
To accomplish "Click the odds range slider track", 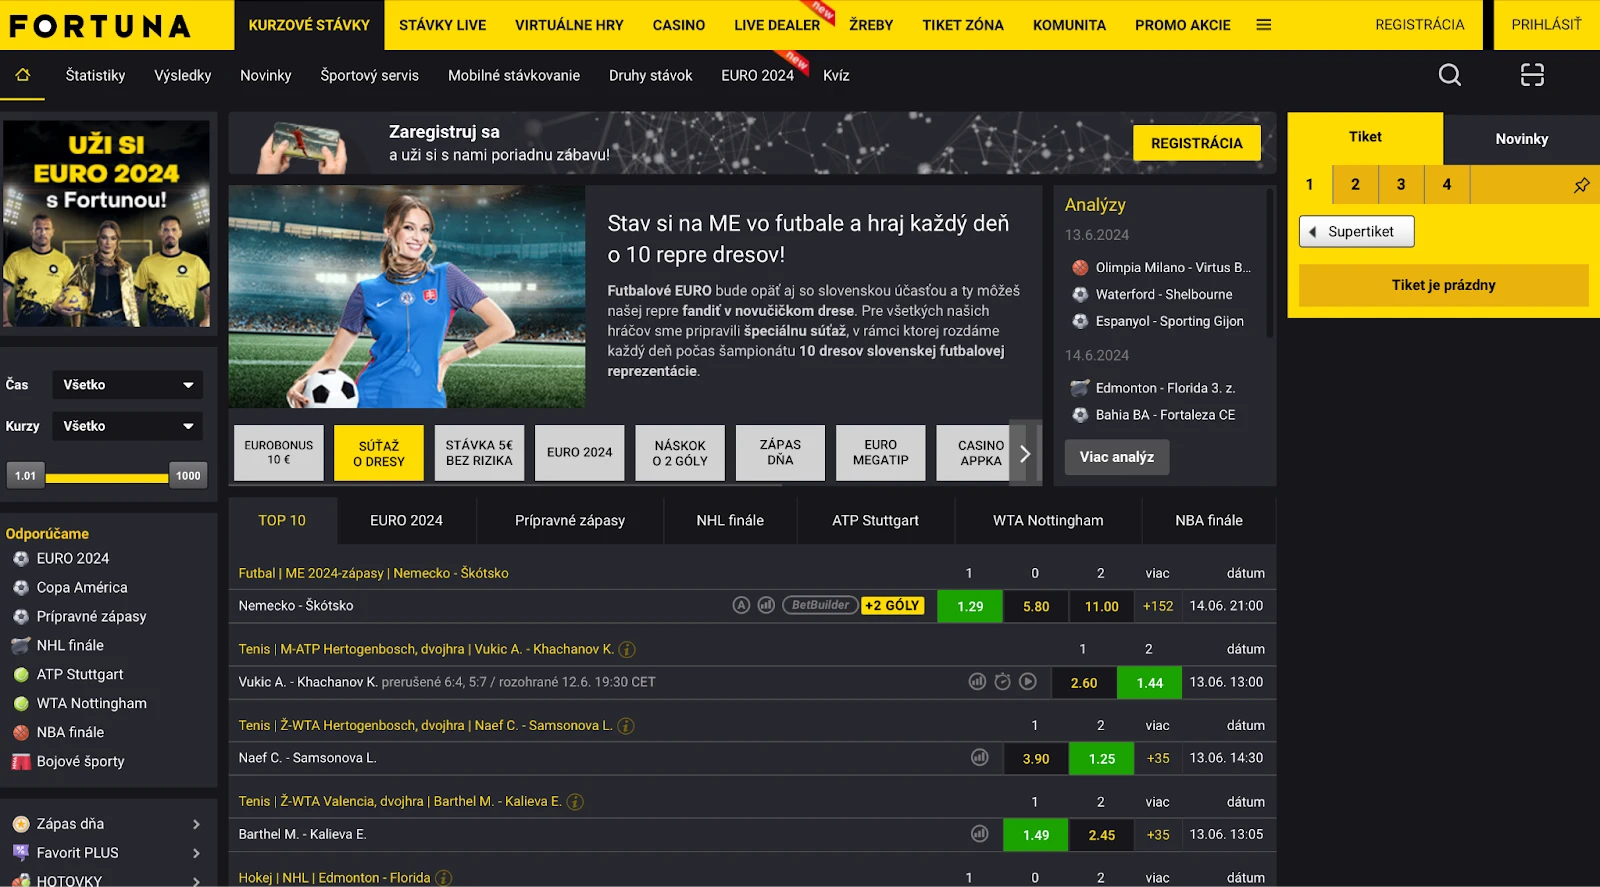I will 107,477.
